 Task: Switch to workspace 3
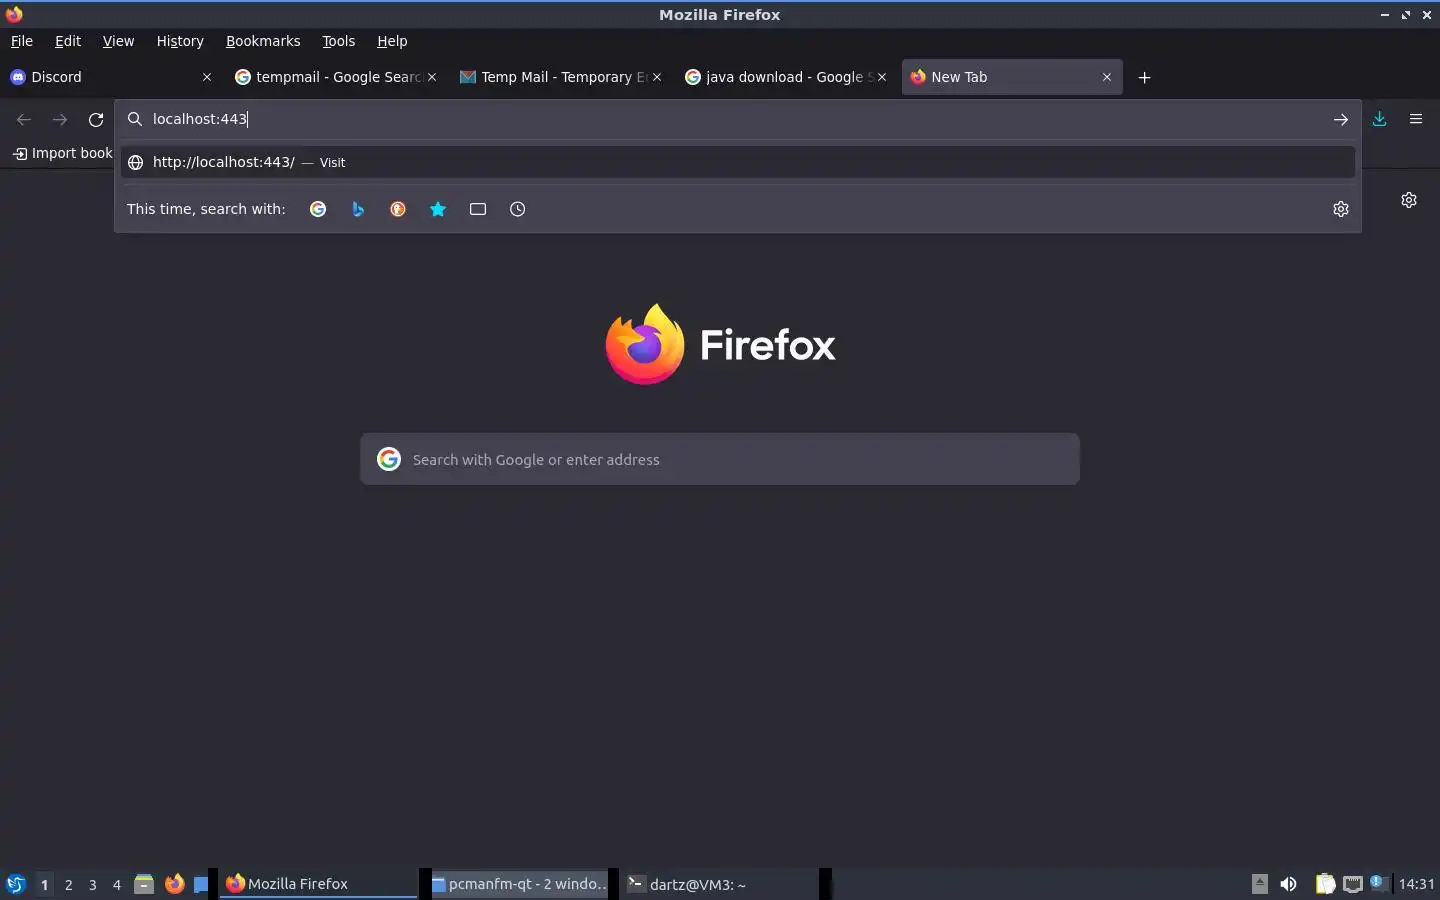pyautogui.click(x=93, y=884)
